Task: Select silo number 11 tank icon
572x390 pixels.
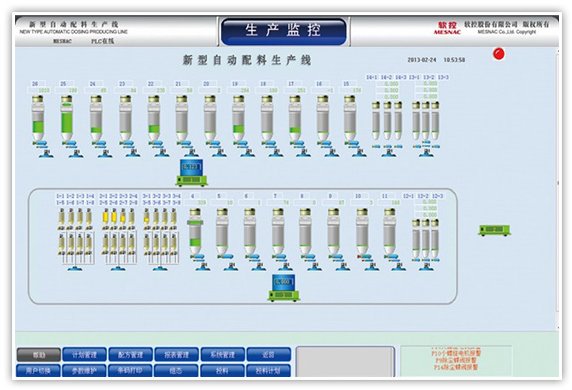Action: pyautogui.click(x=389, y=231)
